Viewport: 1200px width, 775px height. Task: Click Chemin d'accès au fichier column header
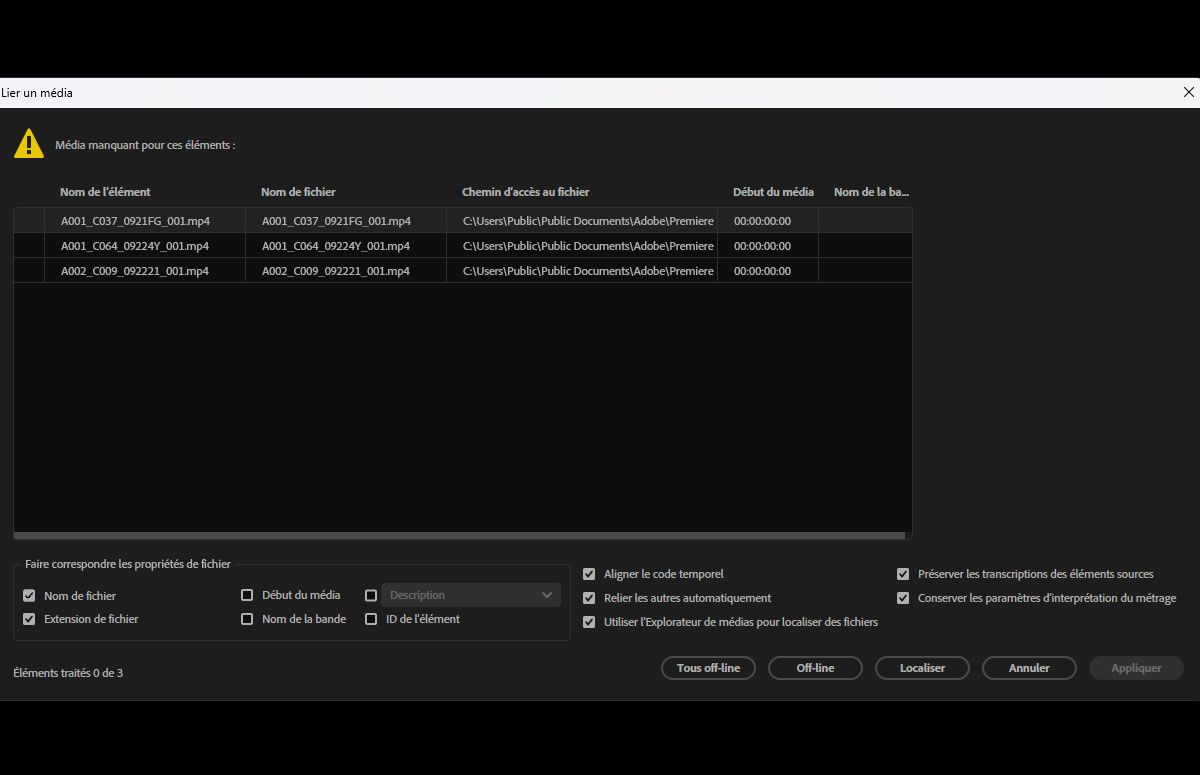pyautogui.click(x=526, y=192)
